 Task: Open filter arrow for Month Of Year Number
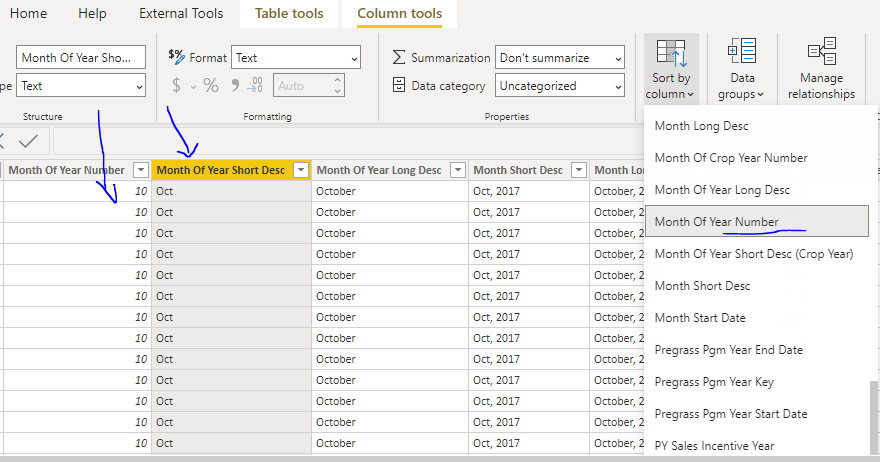click(x=141, y=170)
